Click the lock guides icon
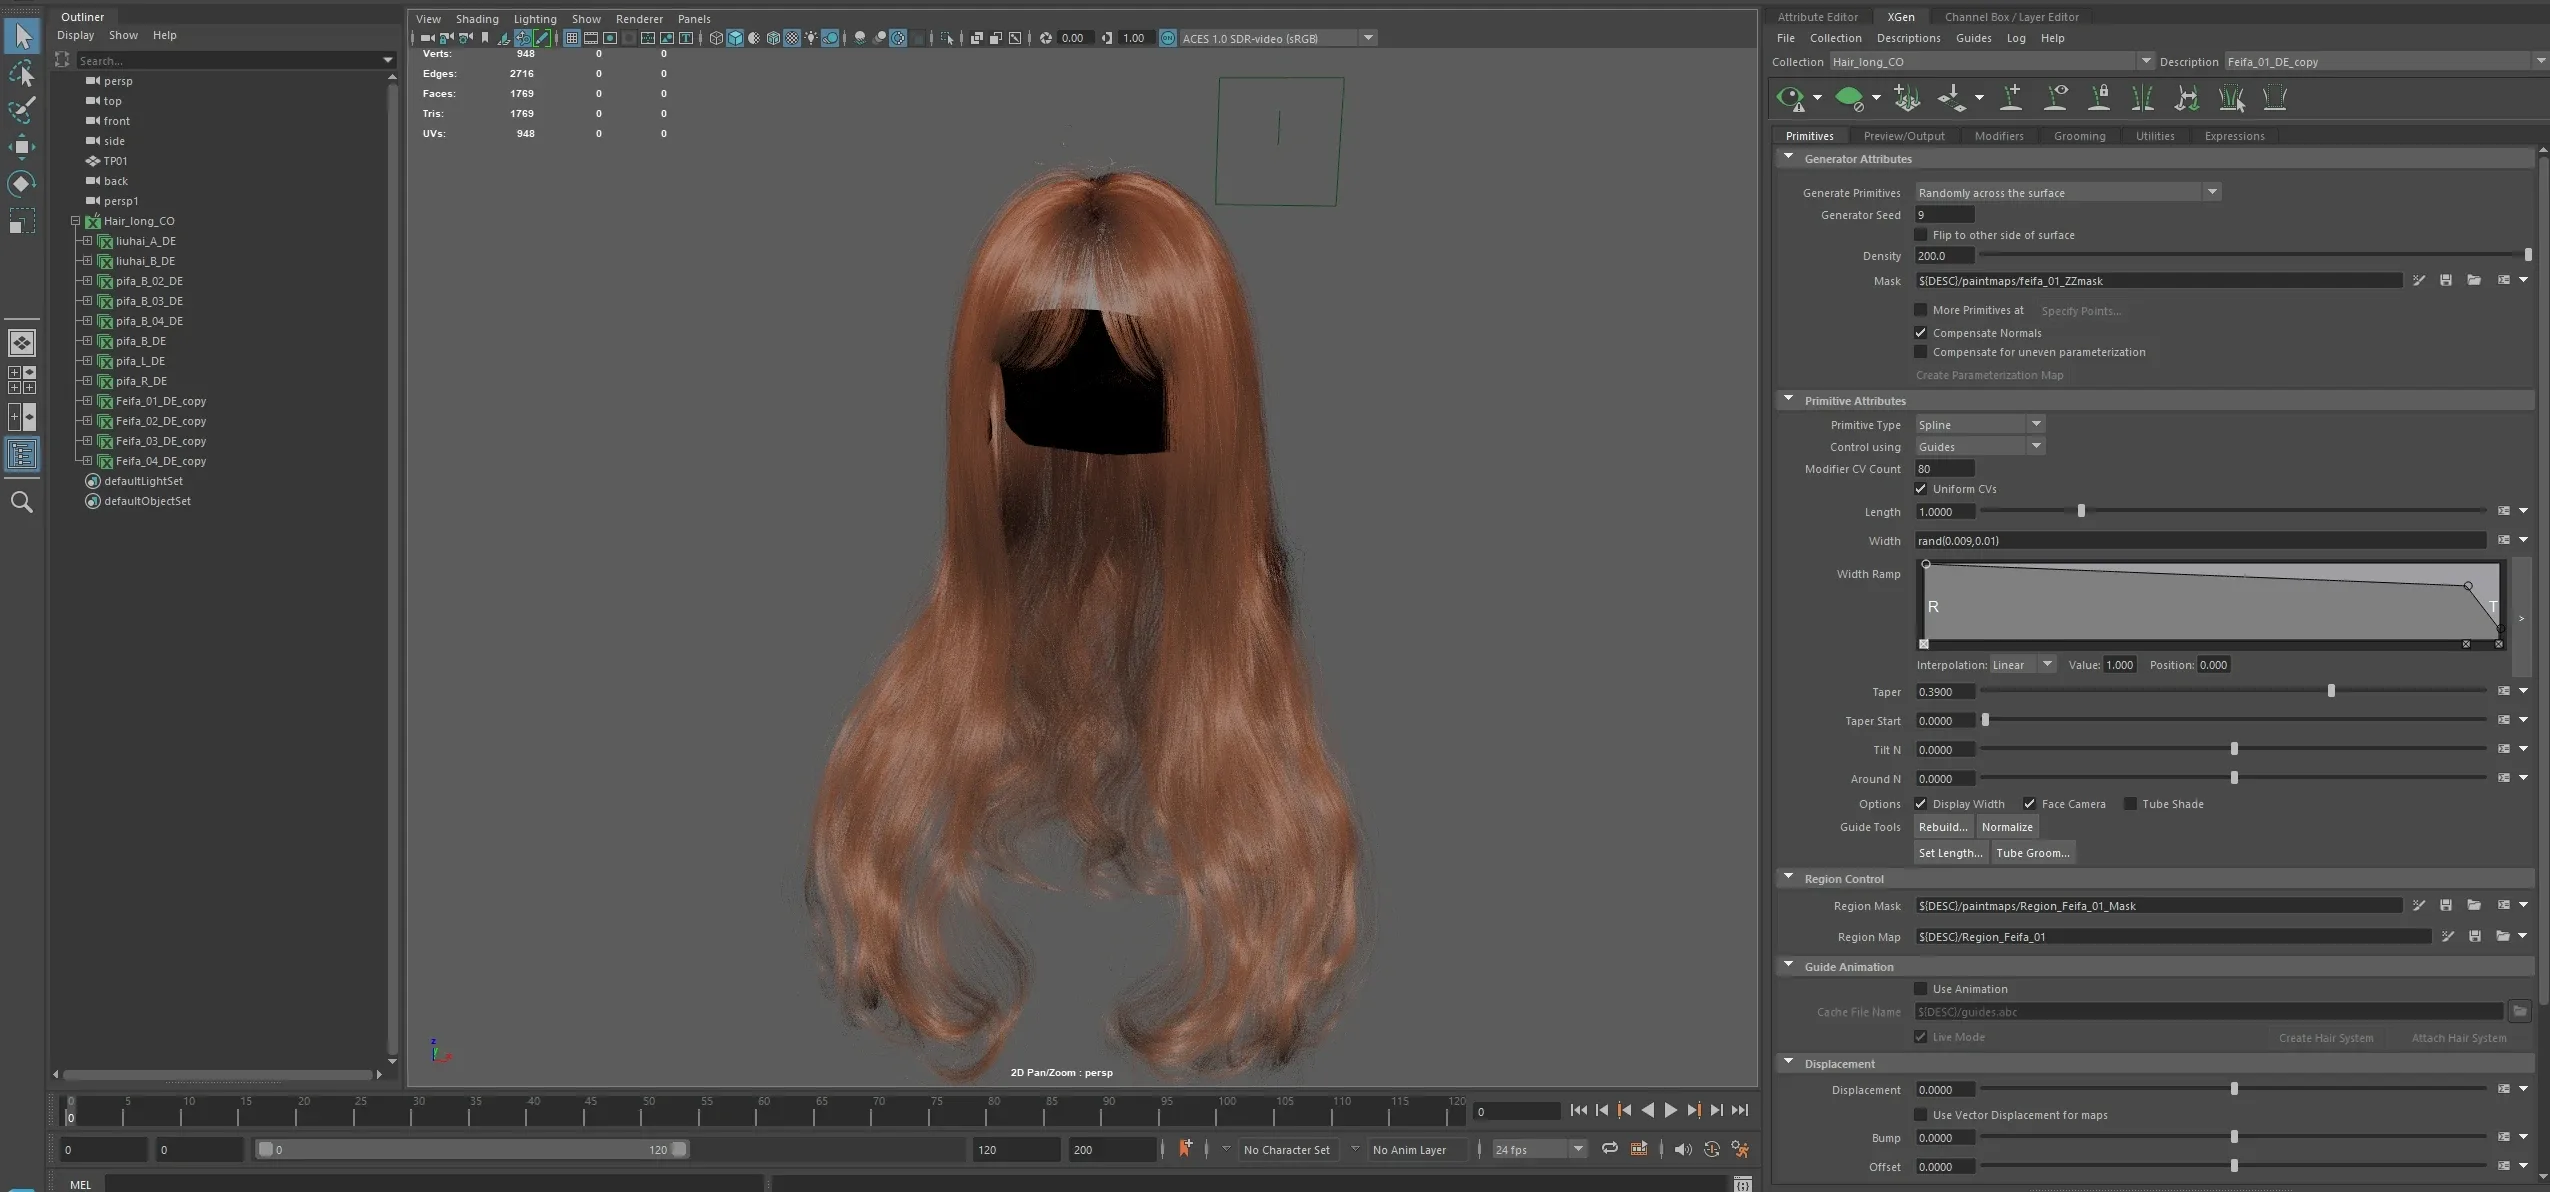The image size is (2550, 1192). (2099, 98)
